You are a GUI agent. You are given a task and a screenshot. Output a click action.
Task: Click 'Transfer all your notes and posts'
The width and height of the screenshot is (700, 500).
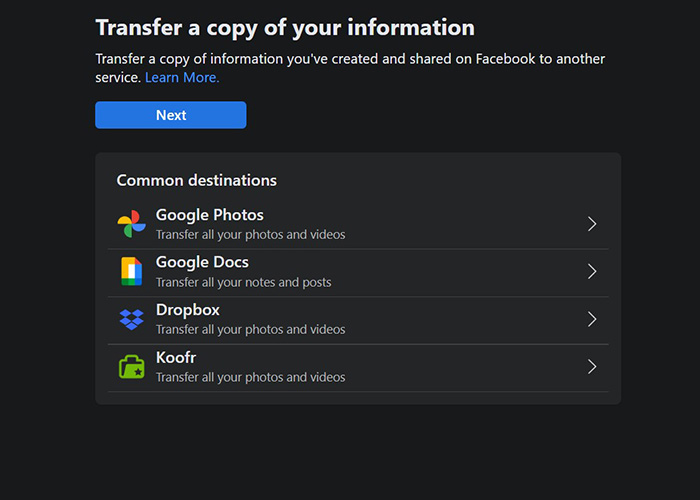(243, 282)
